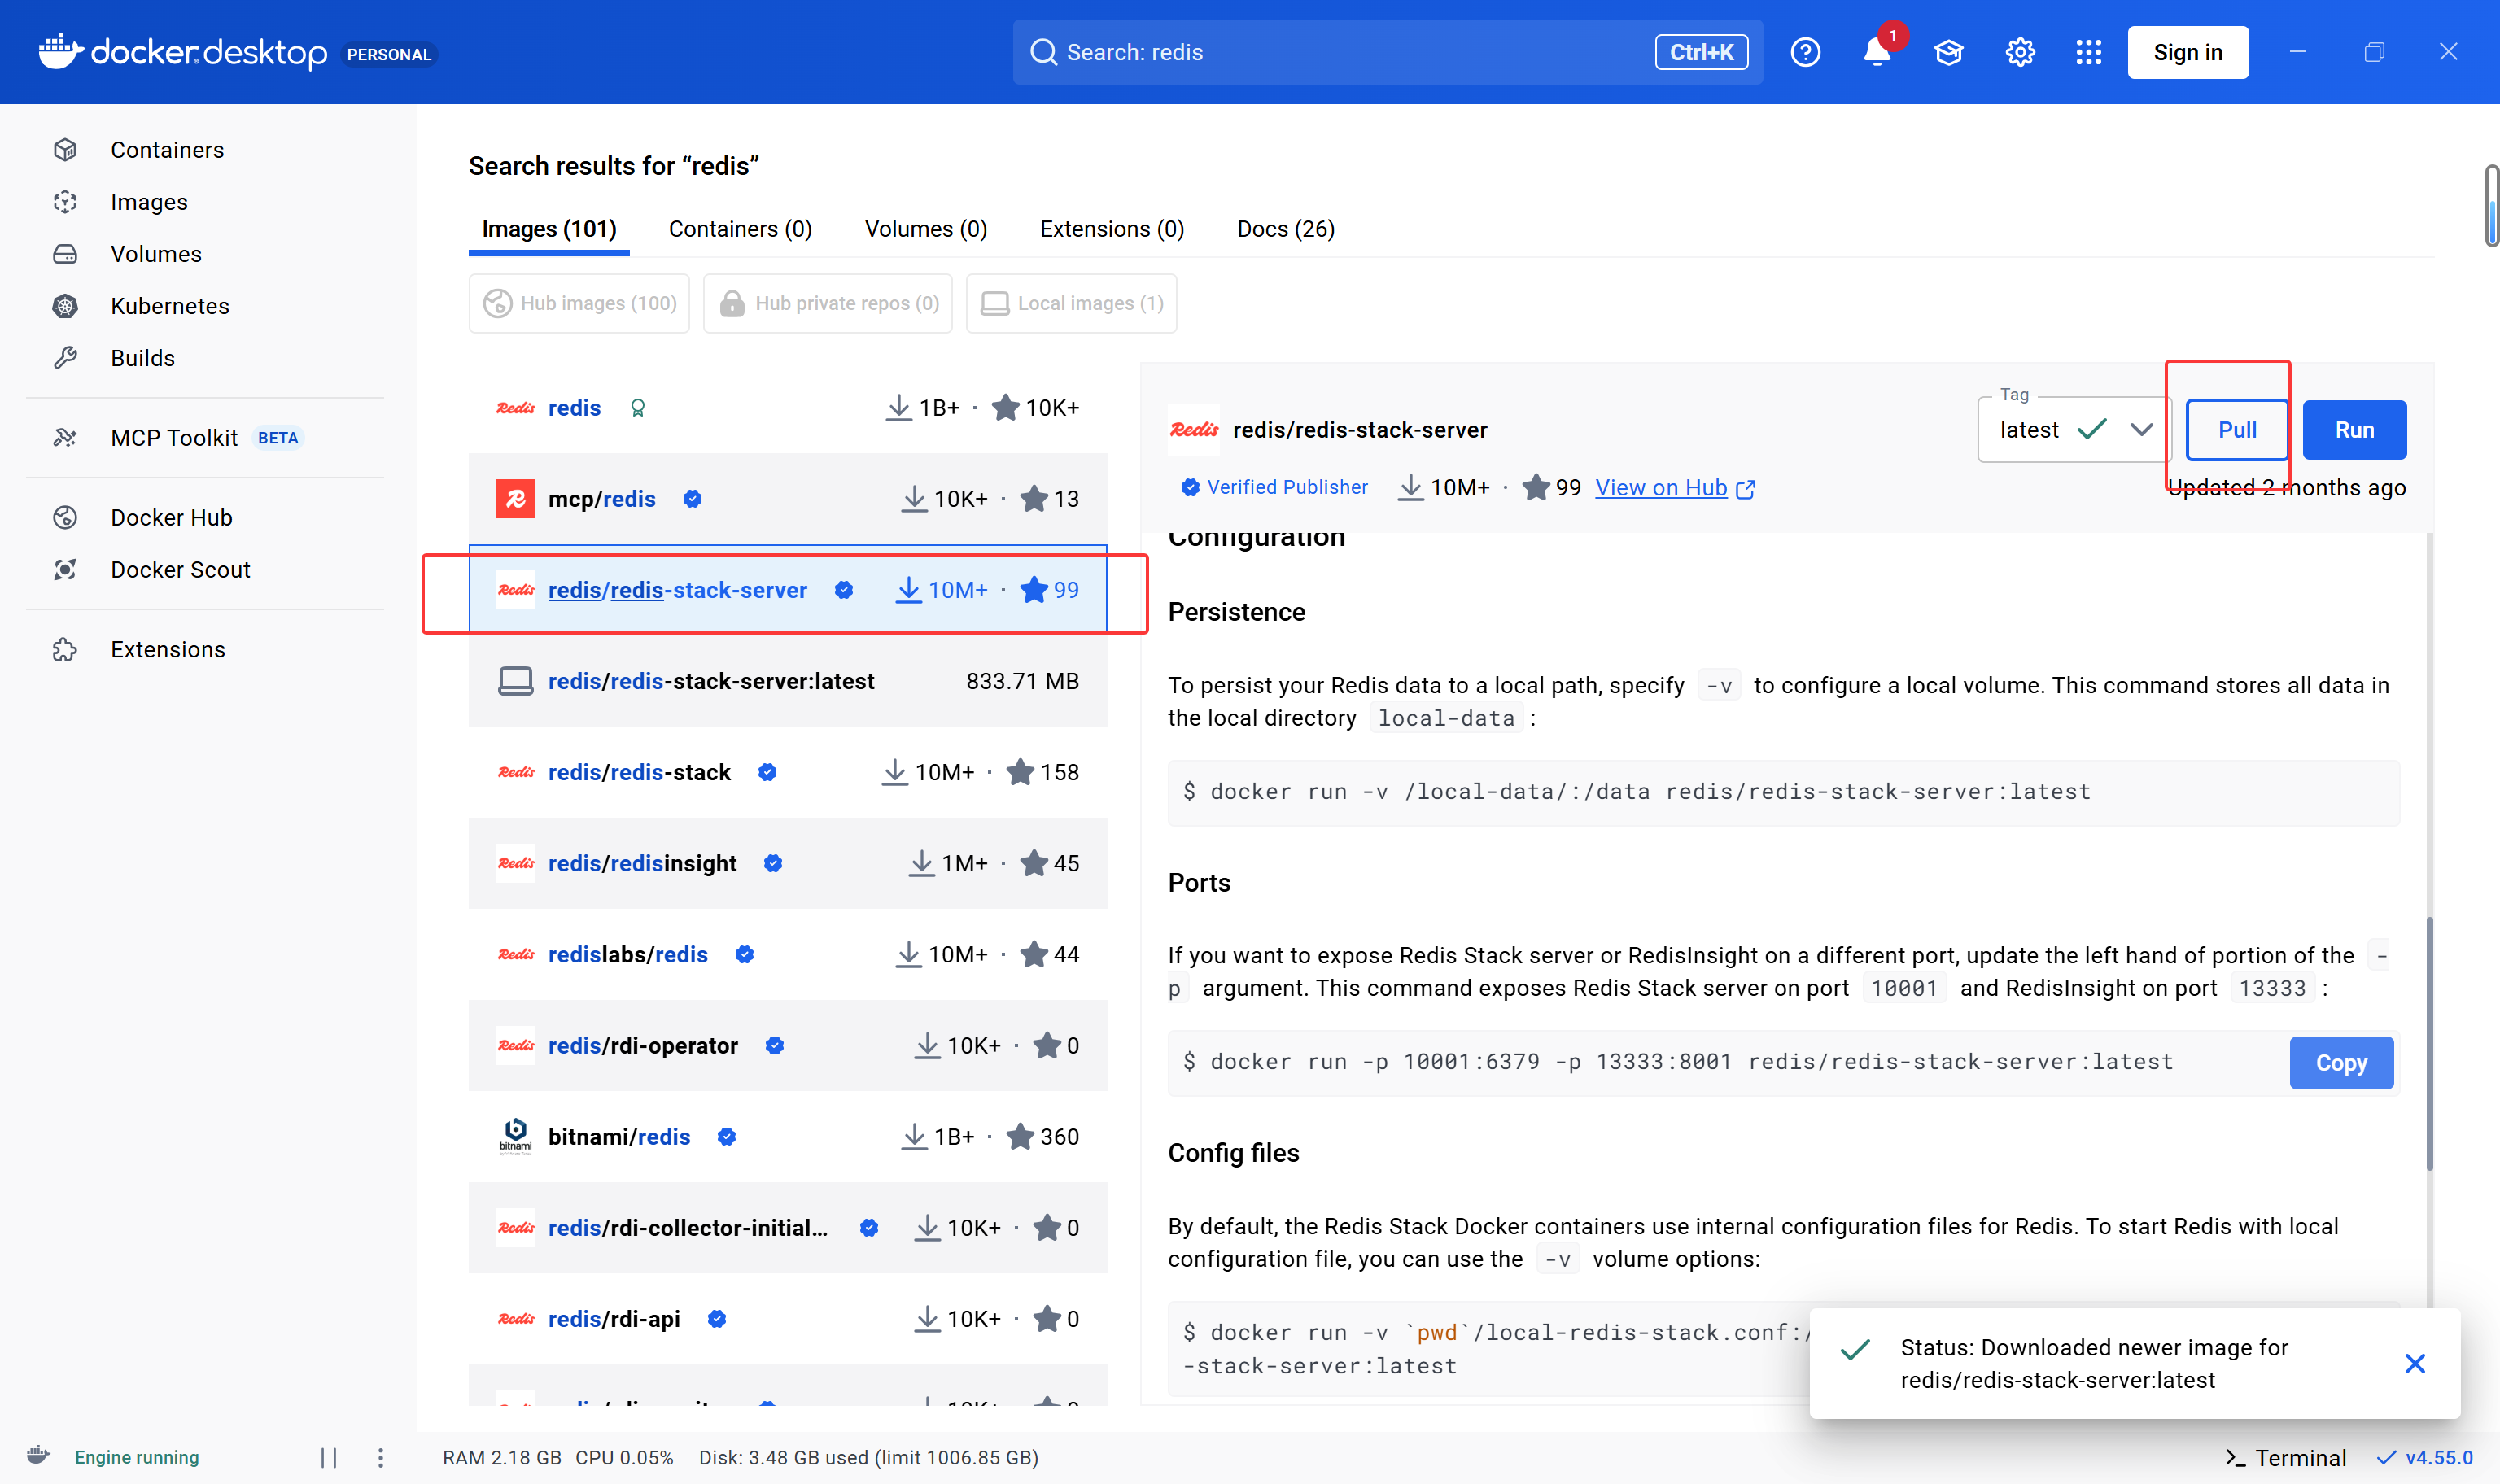Toggle the Local images filter
The height and width of the screenshot is (1484, 2500).
coord(1071,303)
